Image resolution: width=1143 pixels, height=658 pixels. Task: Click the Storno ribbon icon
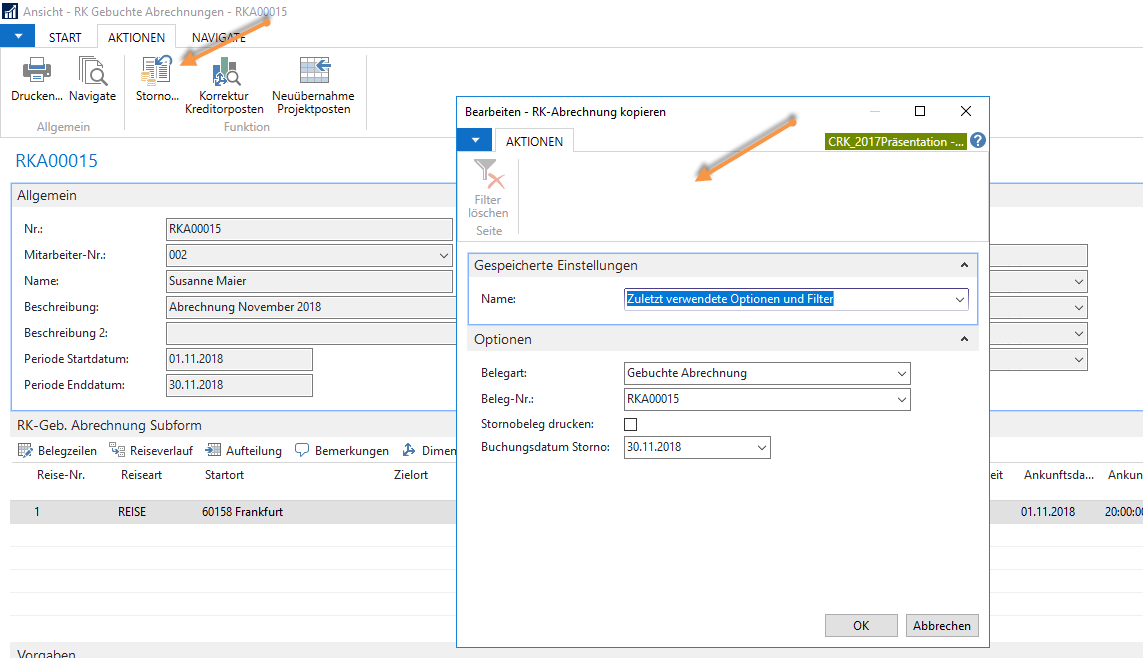click(157, 71)
